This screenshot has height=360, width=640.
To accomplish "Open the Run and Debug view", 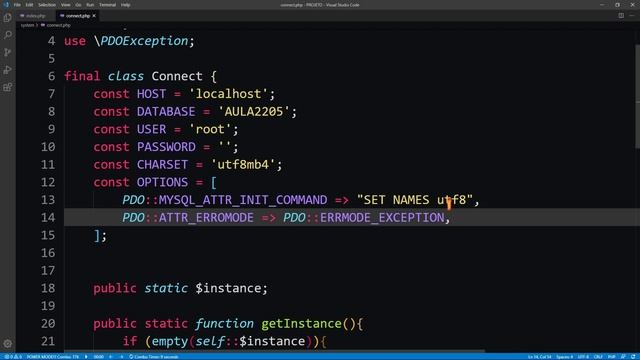I will pos(7,70).
